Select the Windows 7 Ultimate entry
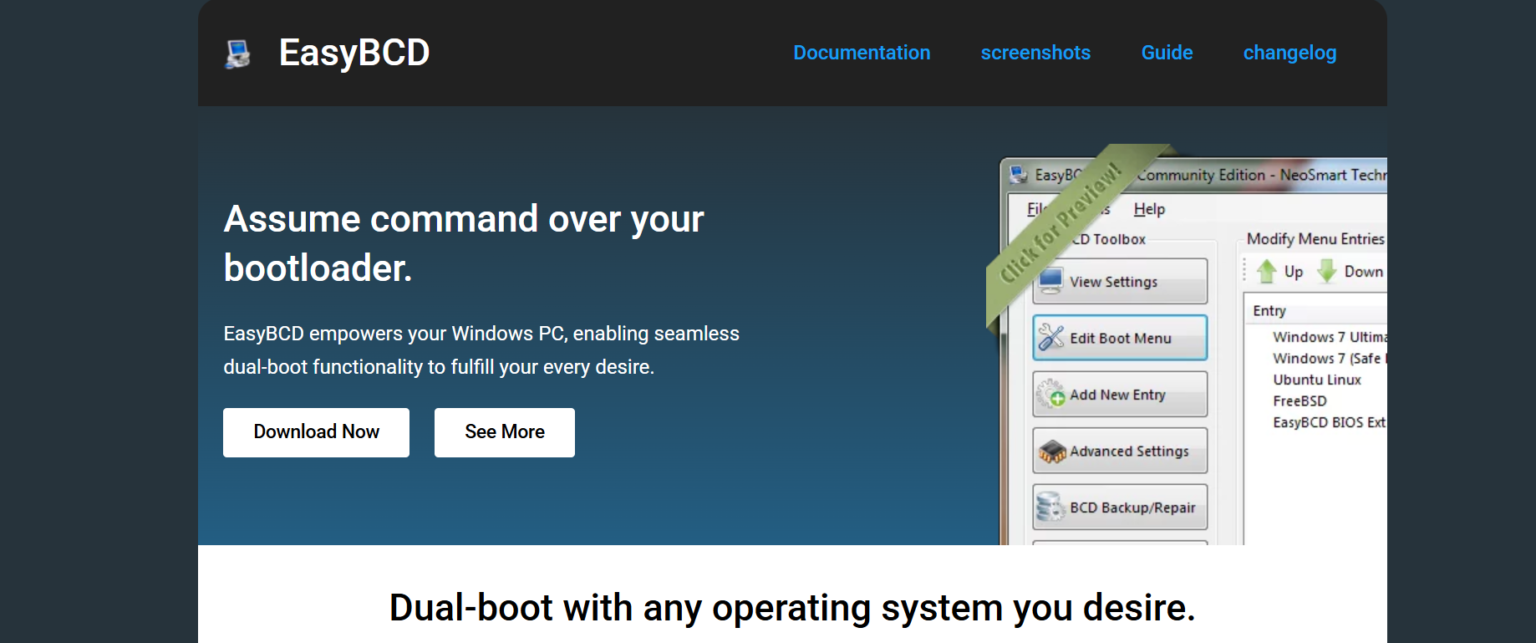 1329,337
